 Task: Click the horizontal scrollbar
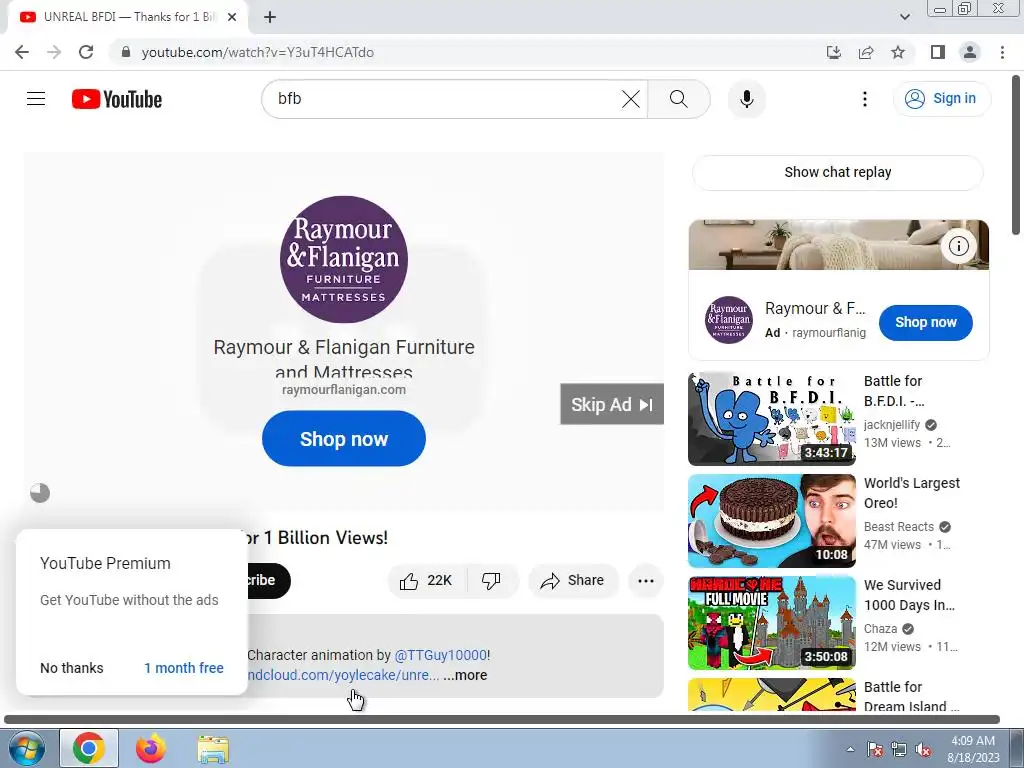[502, 720]
